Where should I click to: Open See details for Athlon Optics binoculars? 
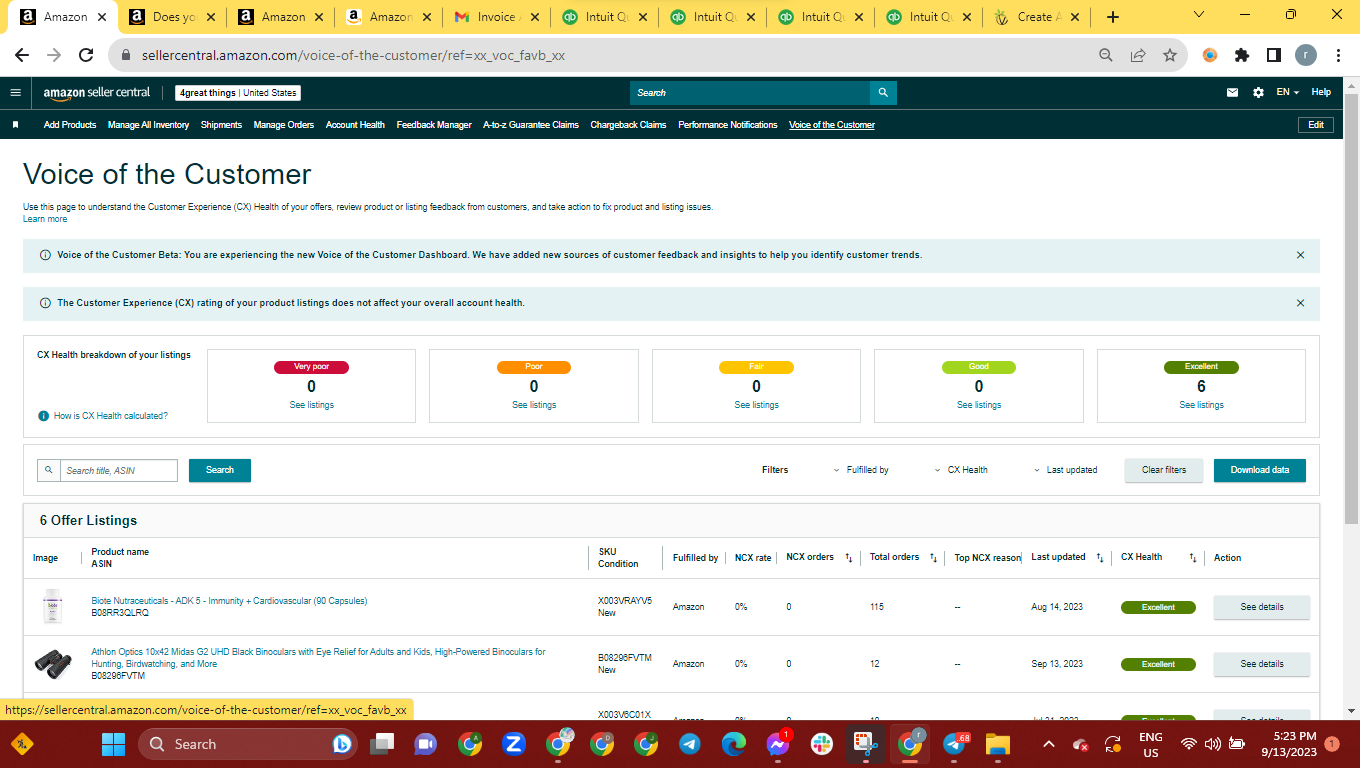point(1262,664)
